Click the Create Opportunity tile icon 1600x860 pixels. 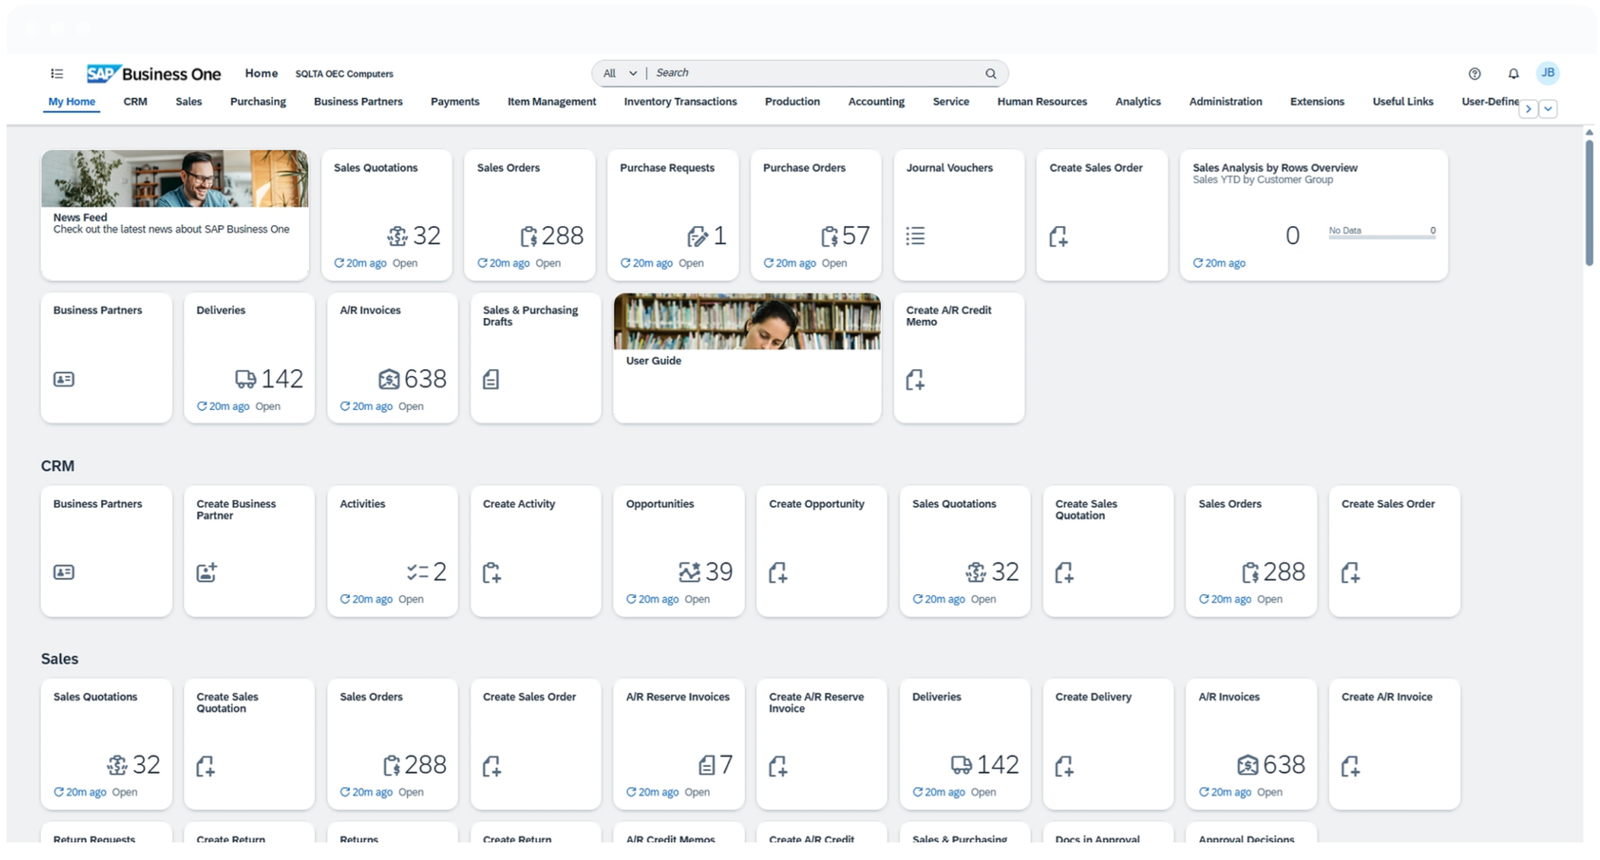tap(778, 573)
